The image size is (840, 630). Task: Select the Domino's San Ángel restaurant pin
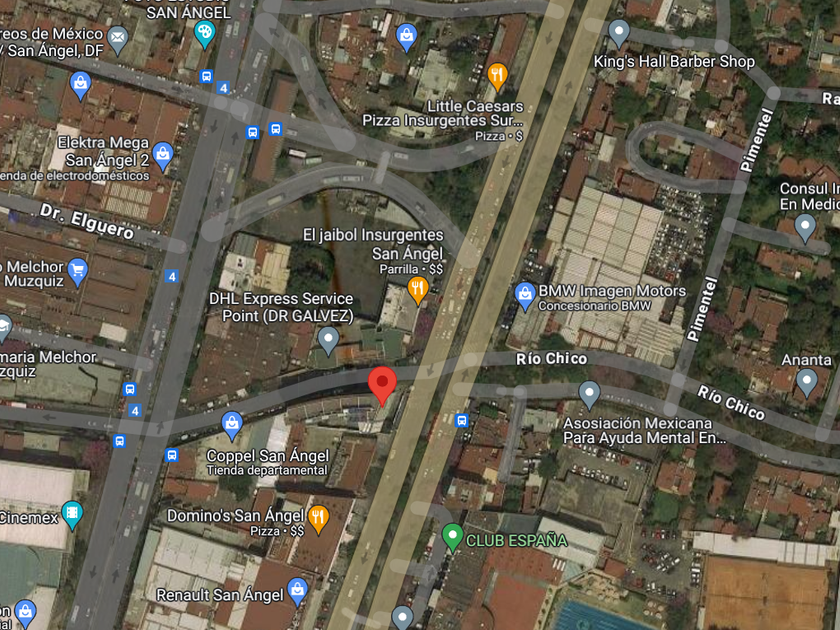[318, 519]
